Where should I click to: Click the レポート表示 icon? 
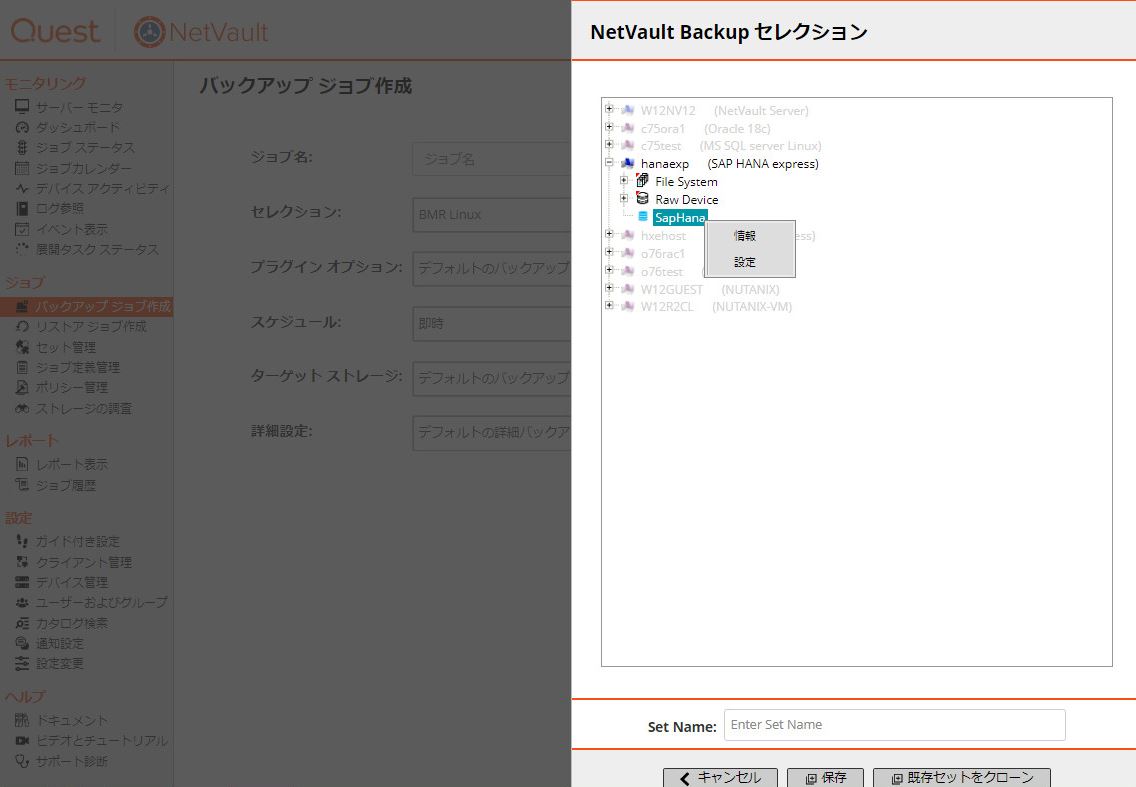click(x=22, y=464)
